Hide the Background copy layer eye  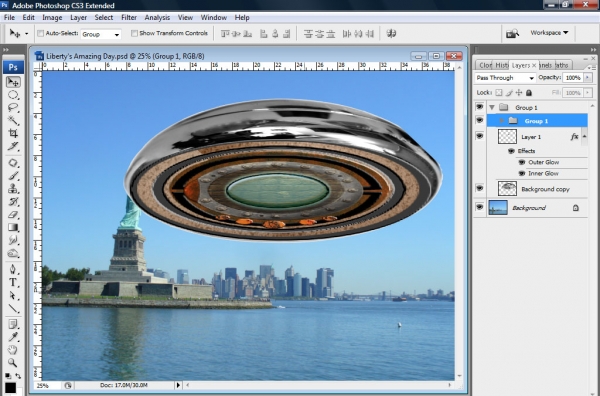(479, 188)
